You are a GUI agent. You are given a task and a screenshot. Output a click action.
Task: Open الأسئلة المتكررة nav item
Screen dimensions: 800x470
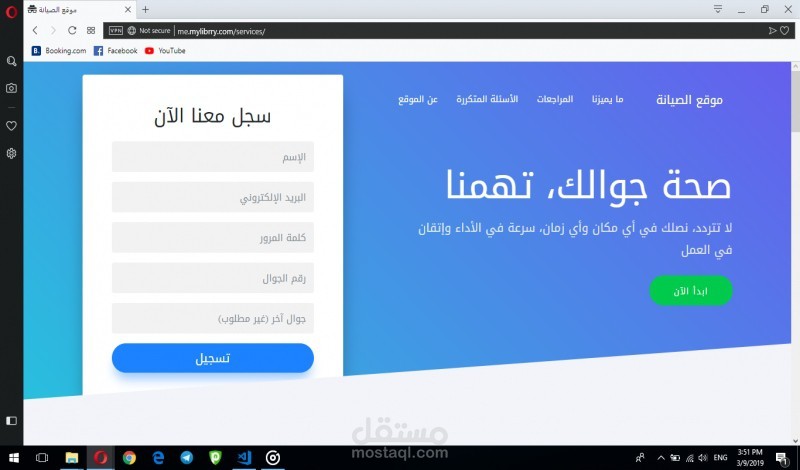(x=487, y=99)
